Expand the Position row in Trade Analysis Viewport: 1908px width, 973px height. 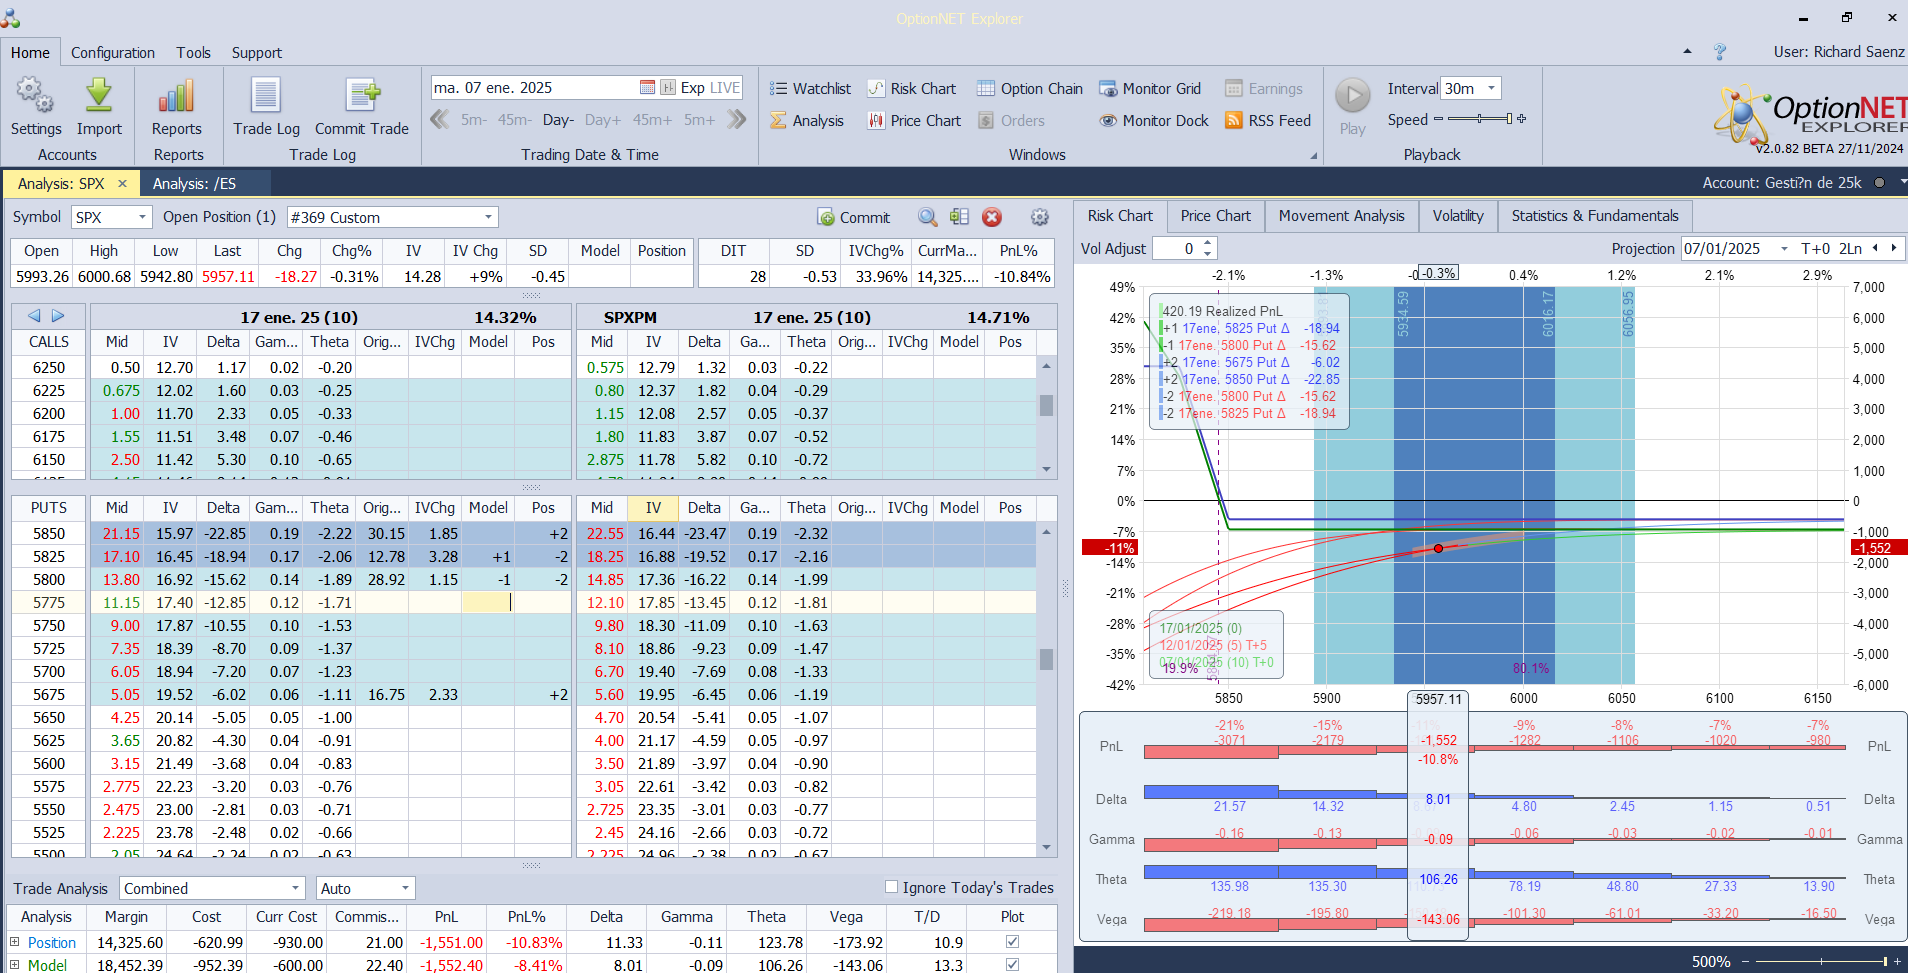coord(15,942)
